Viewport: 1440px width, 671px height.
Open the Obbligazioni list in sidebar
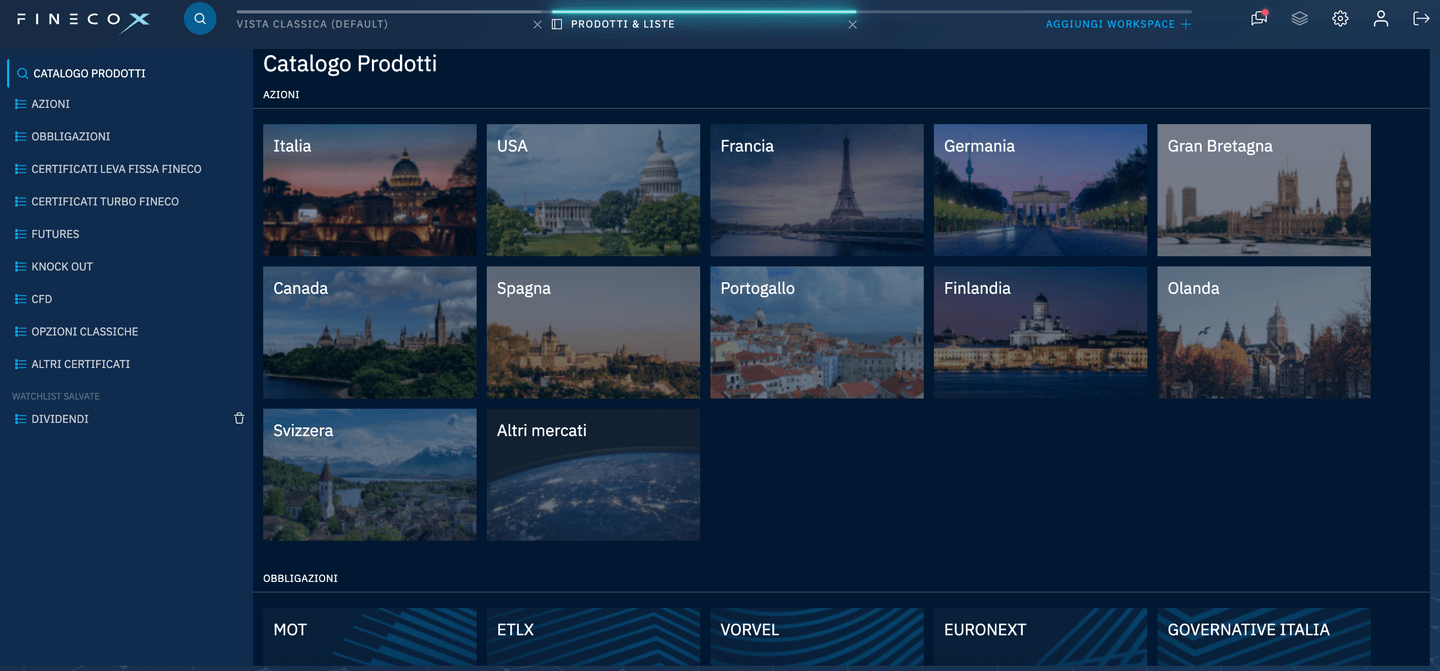point(70,137)
